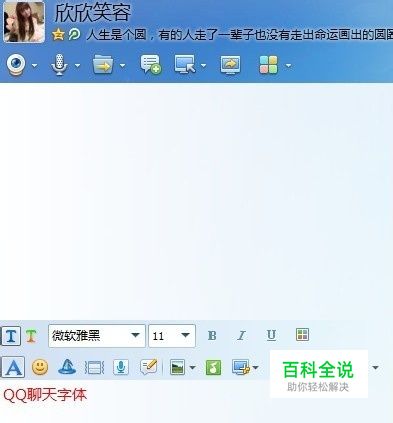Screen dimensions: 393x423
Task: Open the handwriting message input icon
Action: point(148,367)
